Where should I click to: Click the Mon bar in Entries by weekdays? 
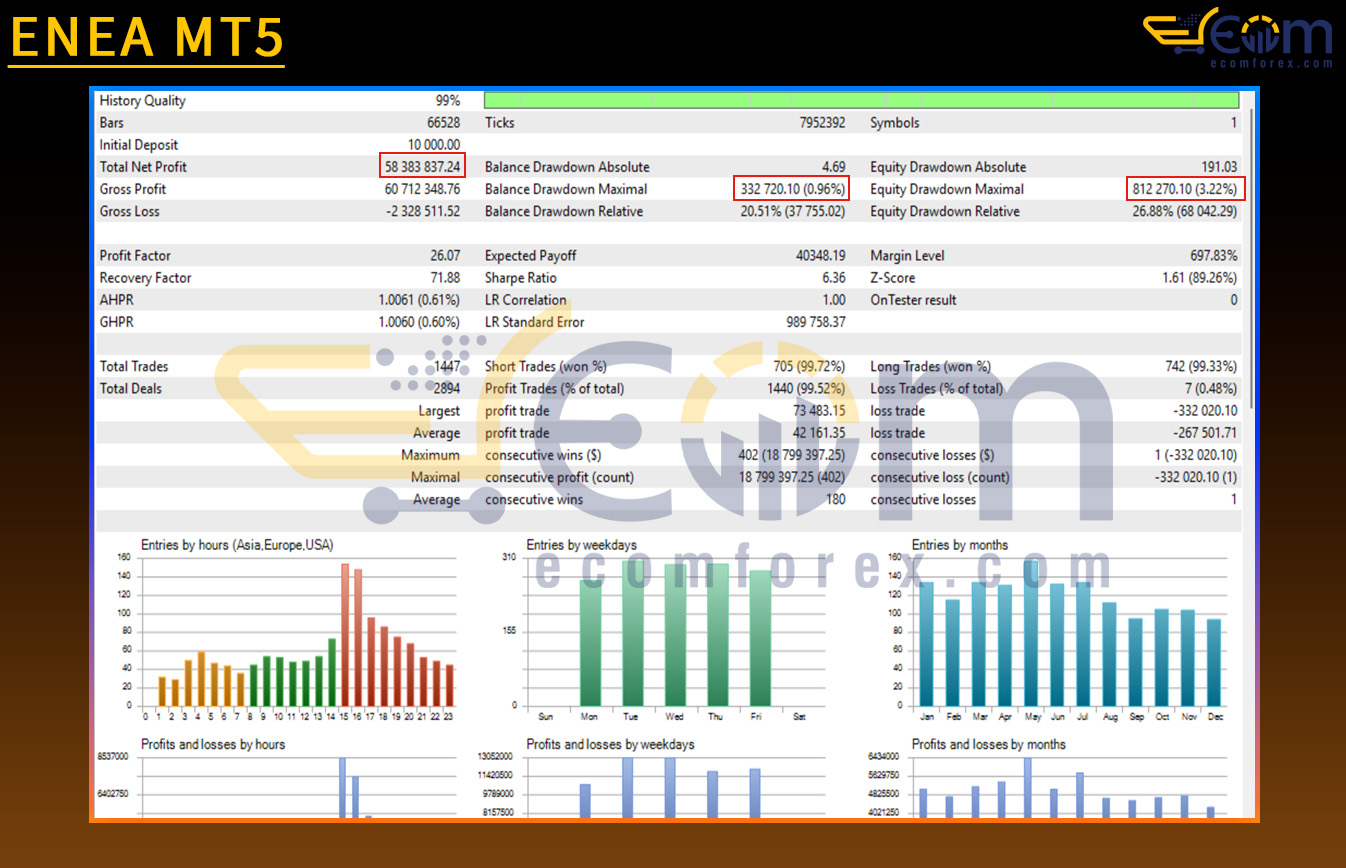point(591,642)
